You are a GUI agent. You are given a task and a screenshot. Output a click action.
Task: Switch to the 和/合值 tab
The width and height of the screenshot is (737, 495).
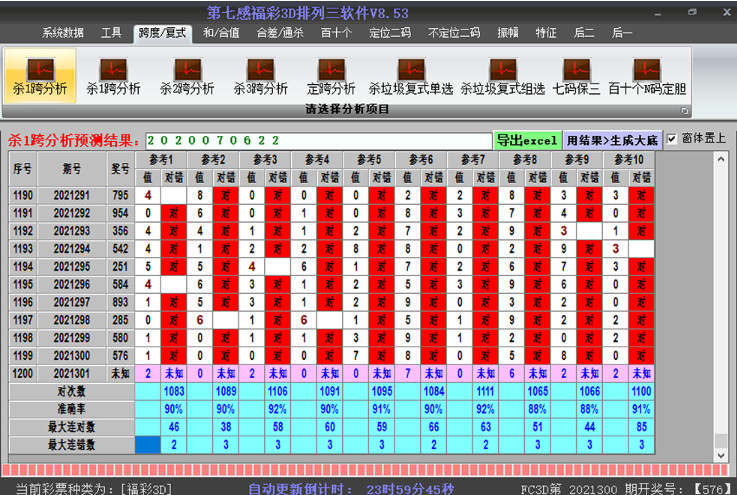(x=221, y=33)
